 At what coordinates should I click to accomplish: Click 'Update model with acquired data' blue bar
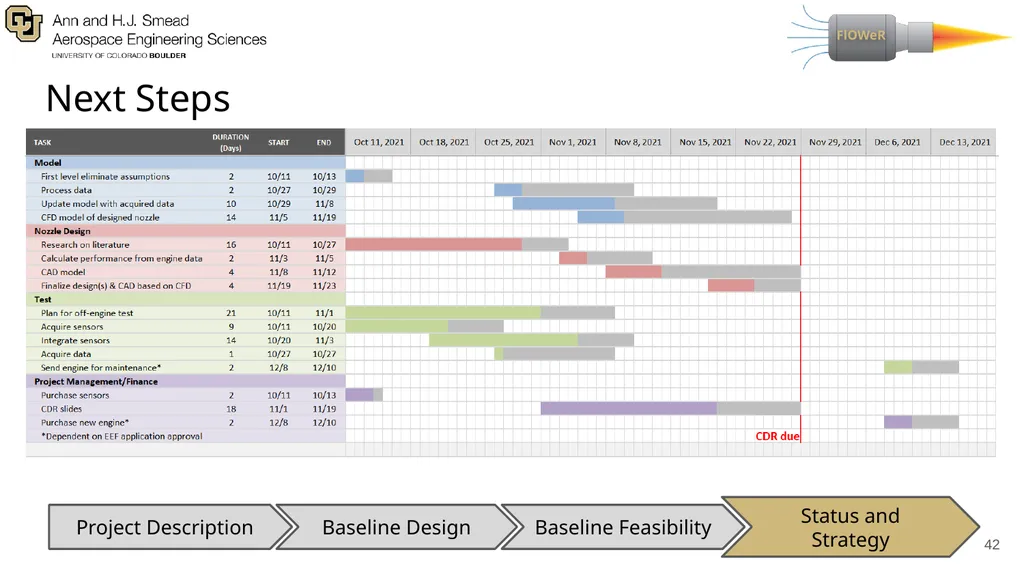pos(564,204)
